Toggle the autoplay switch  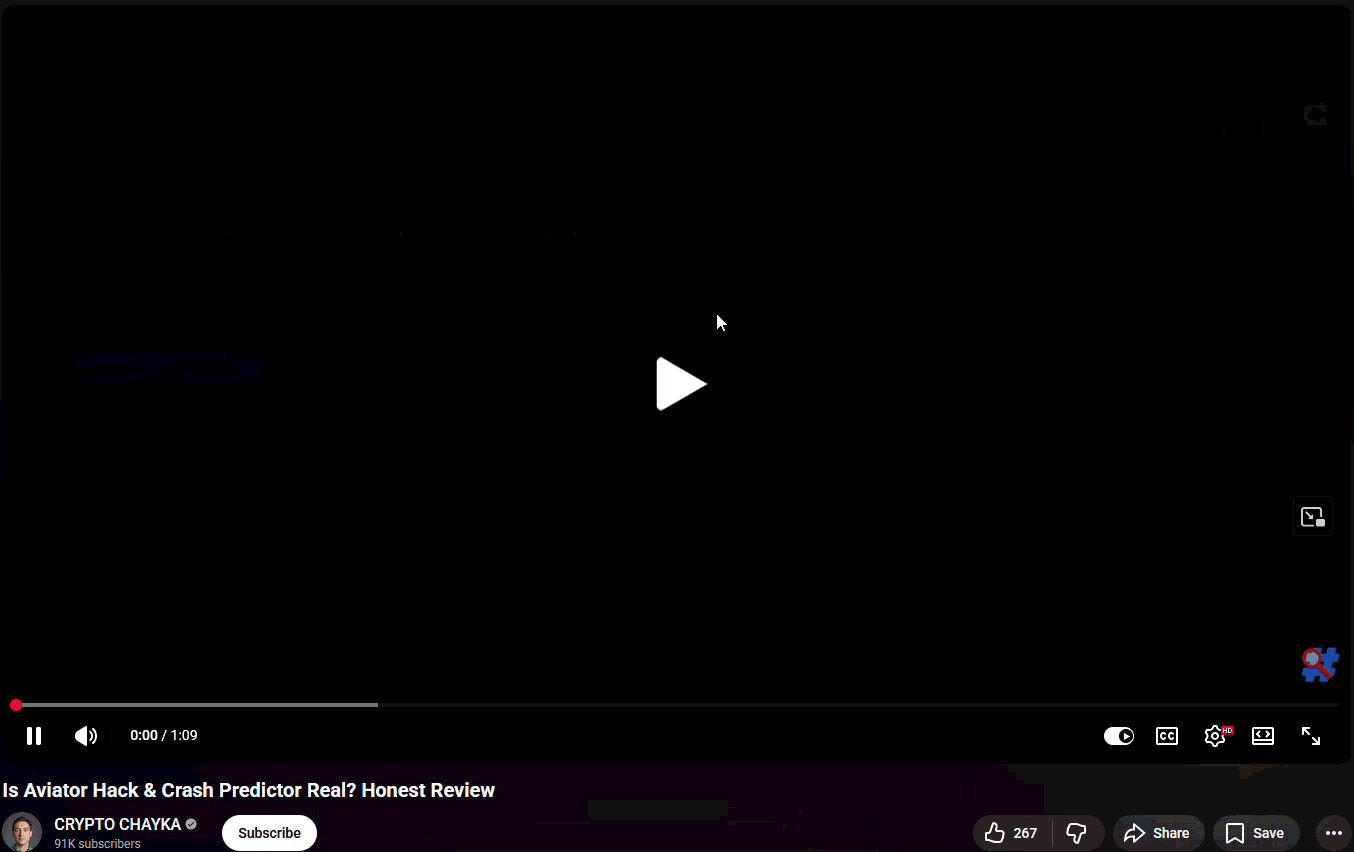pyautogui.click(x=1119, y=736)
